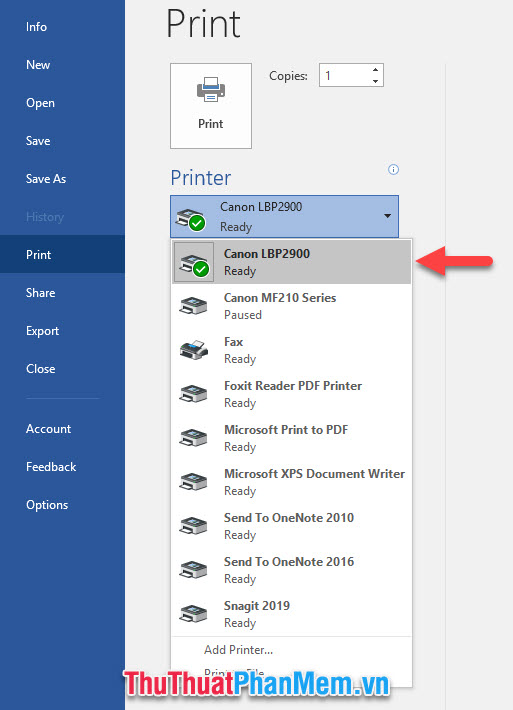
Task: Choose the Microsoft Print to PDF icon
Action: [193, 438]
